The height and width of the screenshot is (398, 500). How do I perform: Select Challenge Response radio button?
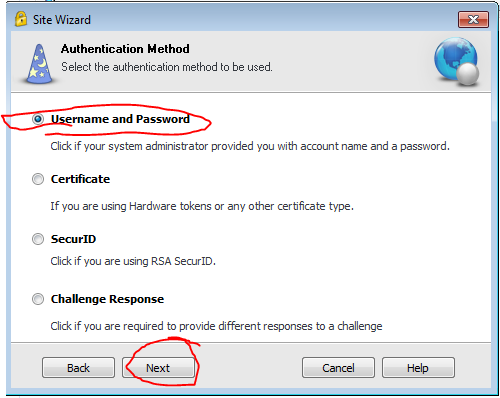click(38, 299)
